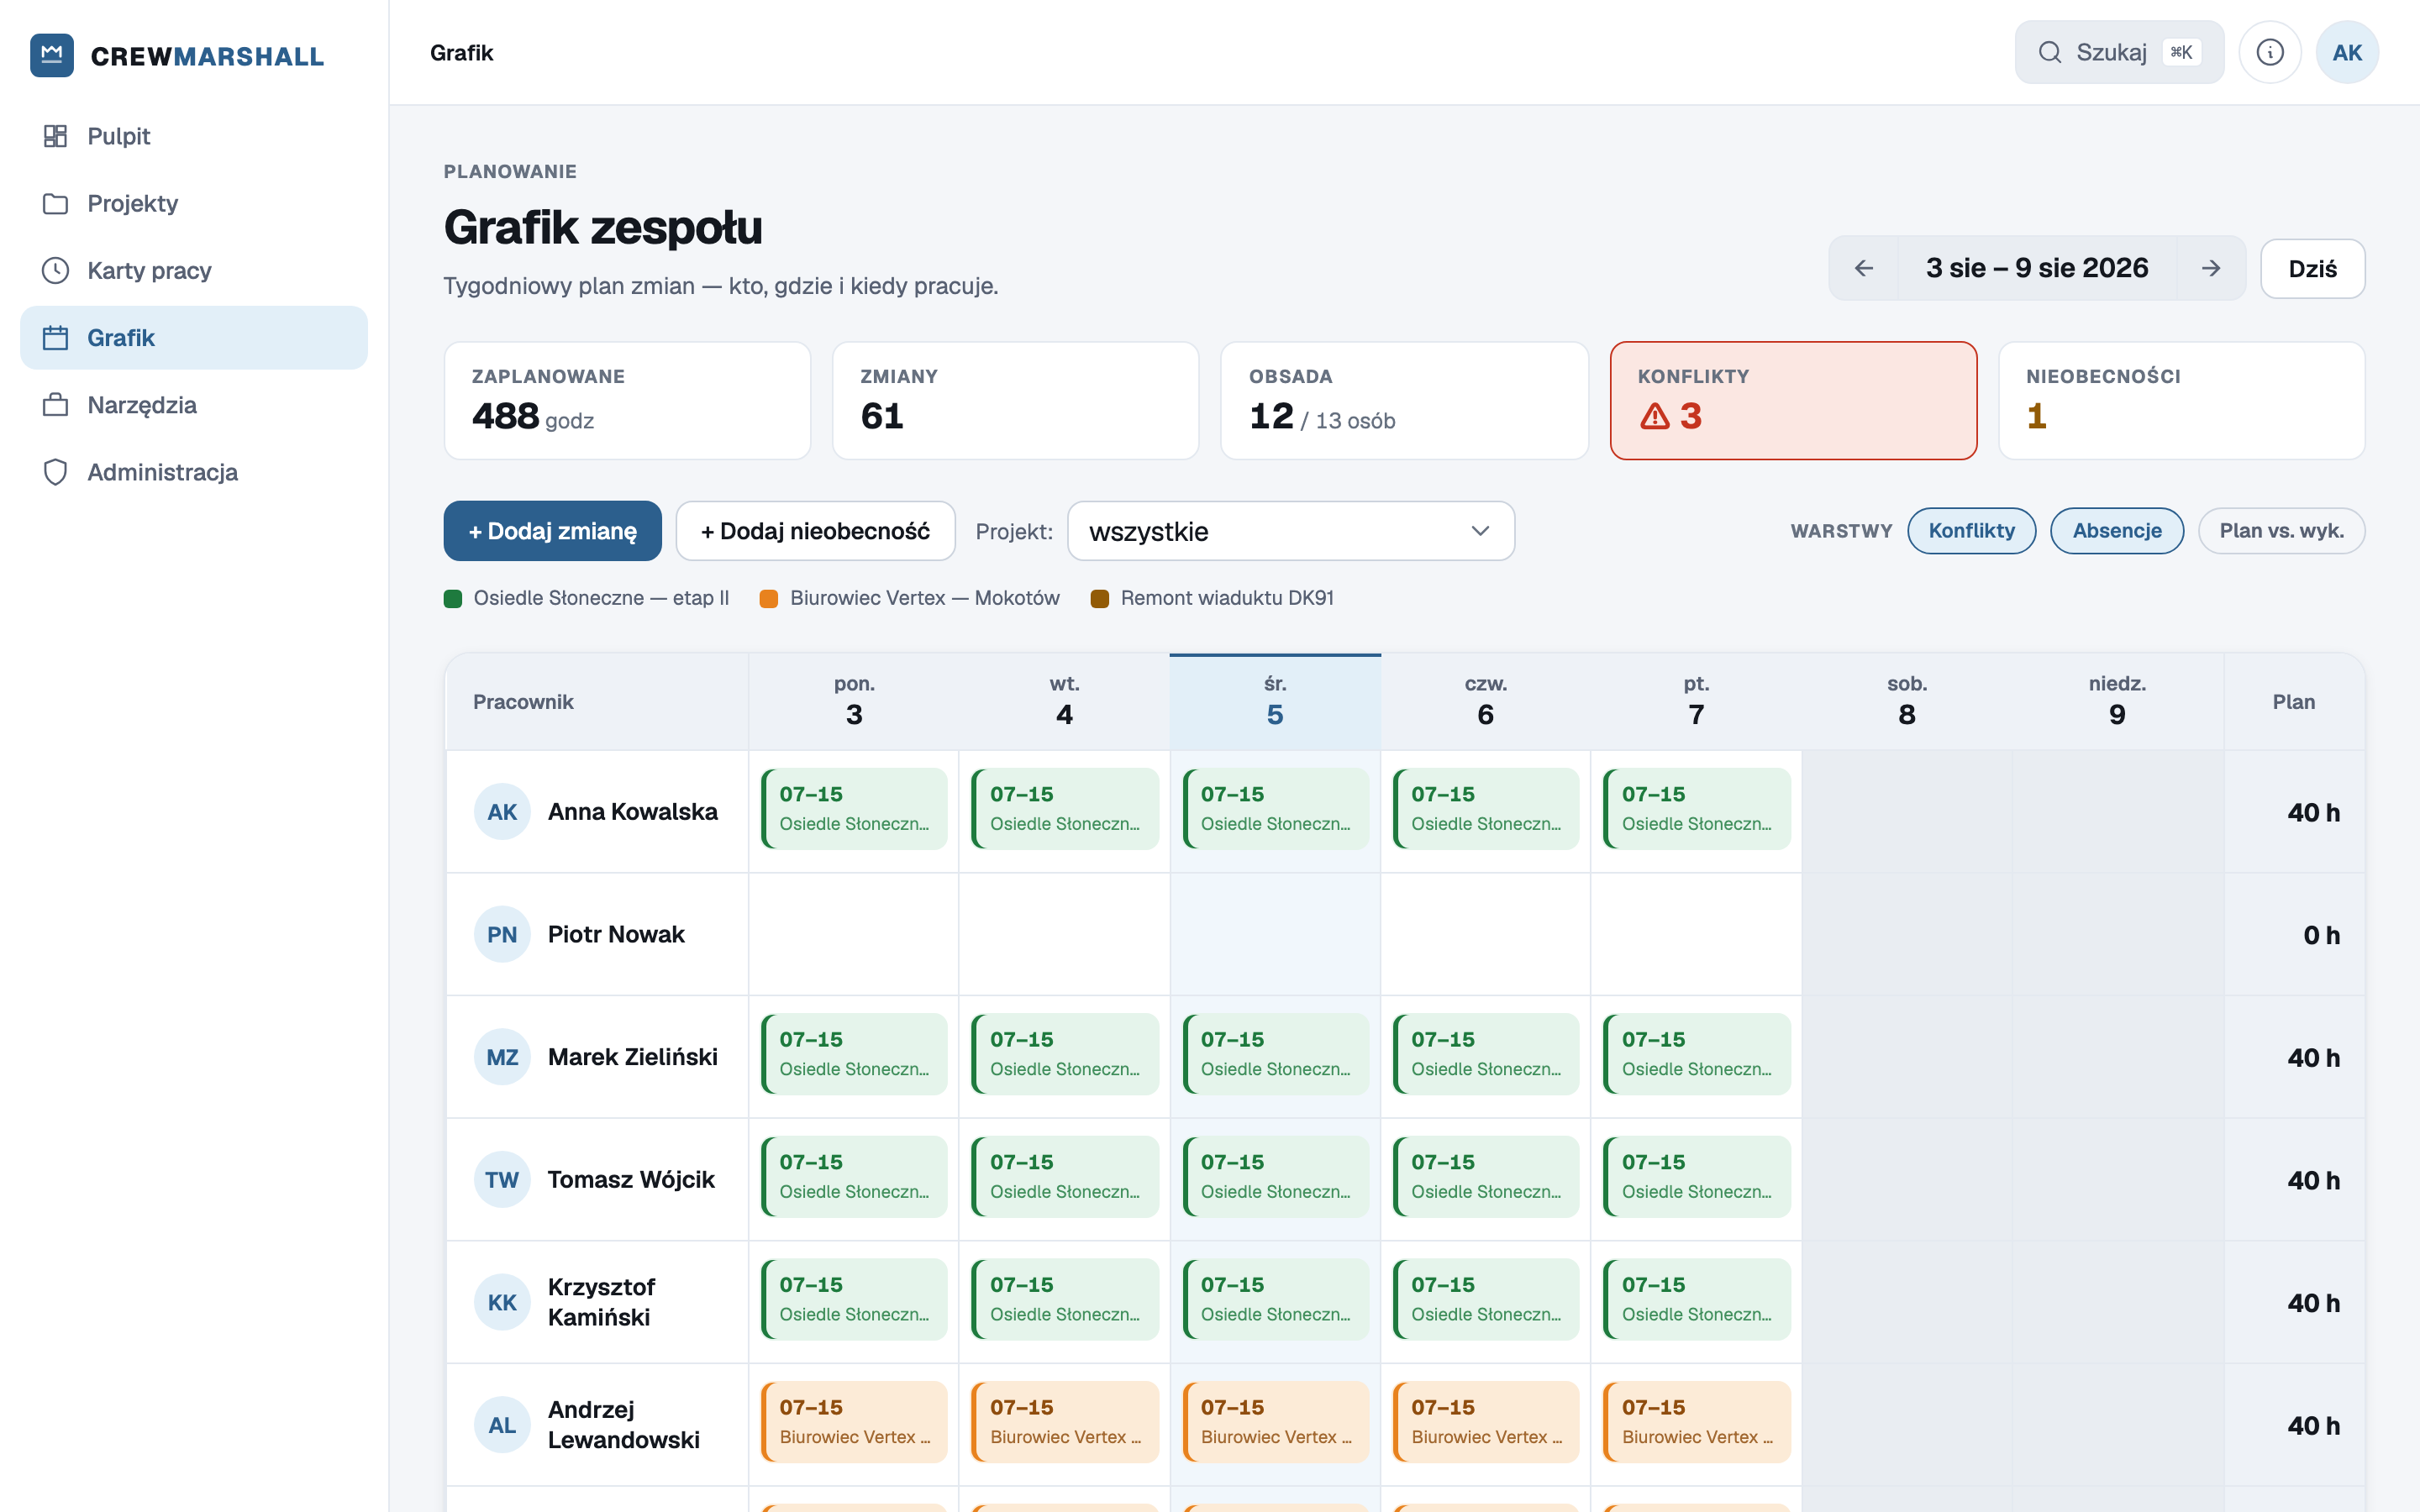This screenshot has width=2420, height=1512.
Task: Toggle the Absencje layer chip
Action: [2117, 531]
